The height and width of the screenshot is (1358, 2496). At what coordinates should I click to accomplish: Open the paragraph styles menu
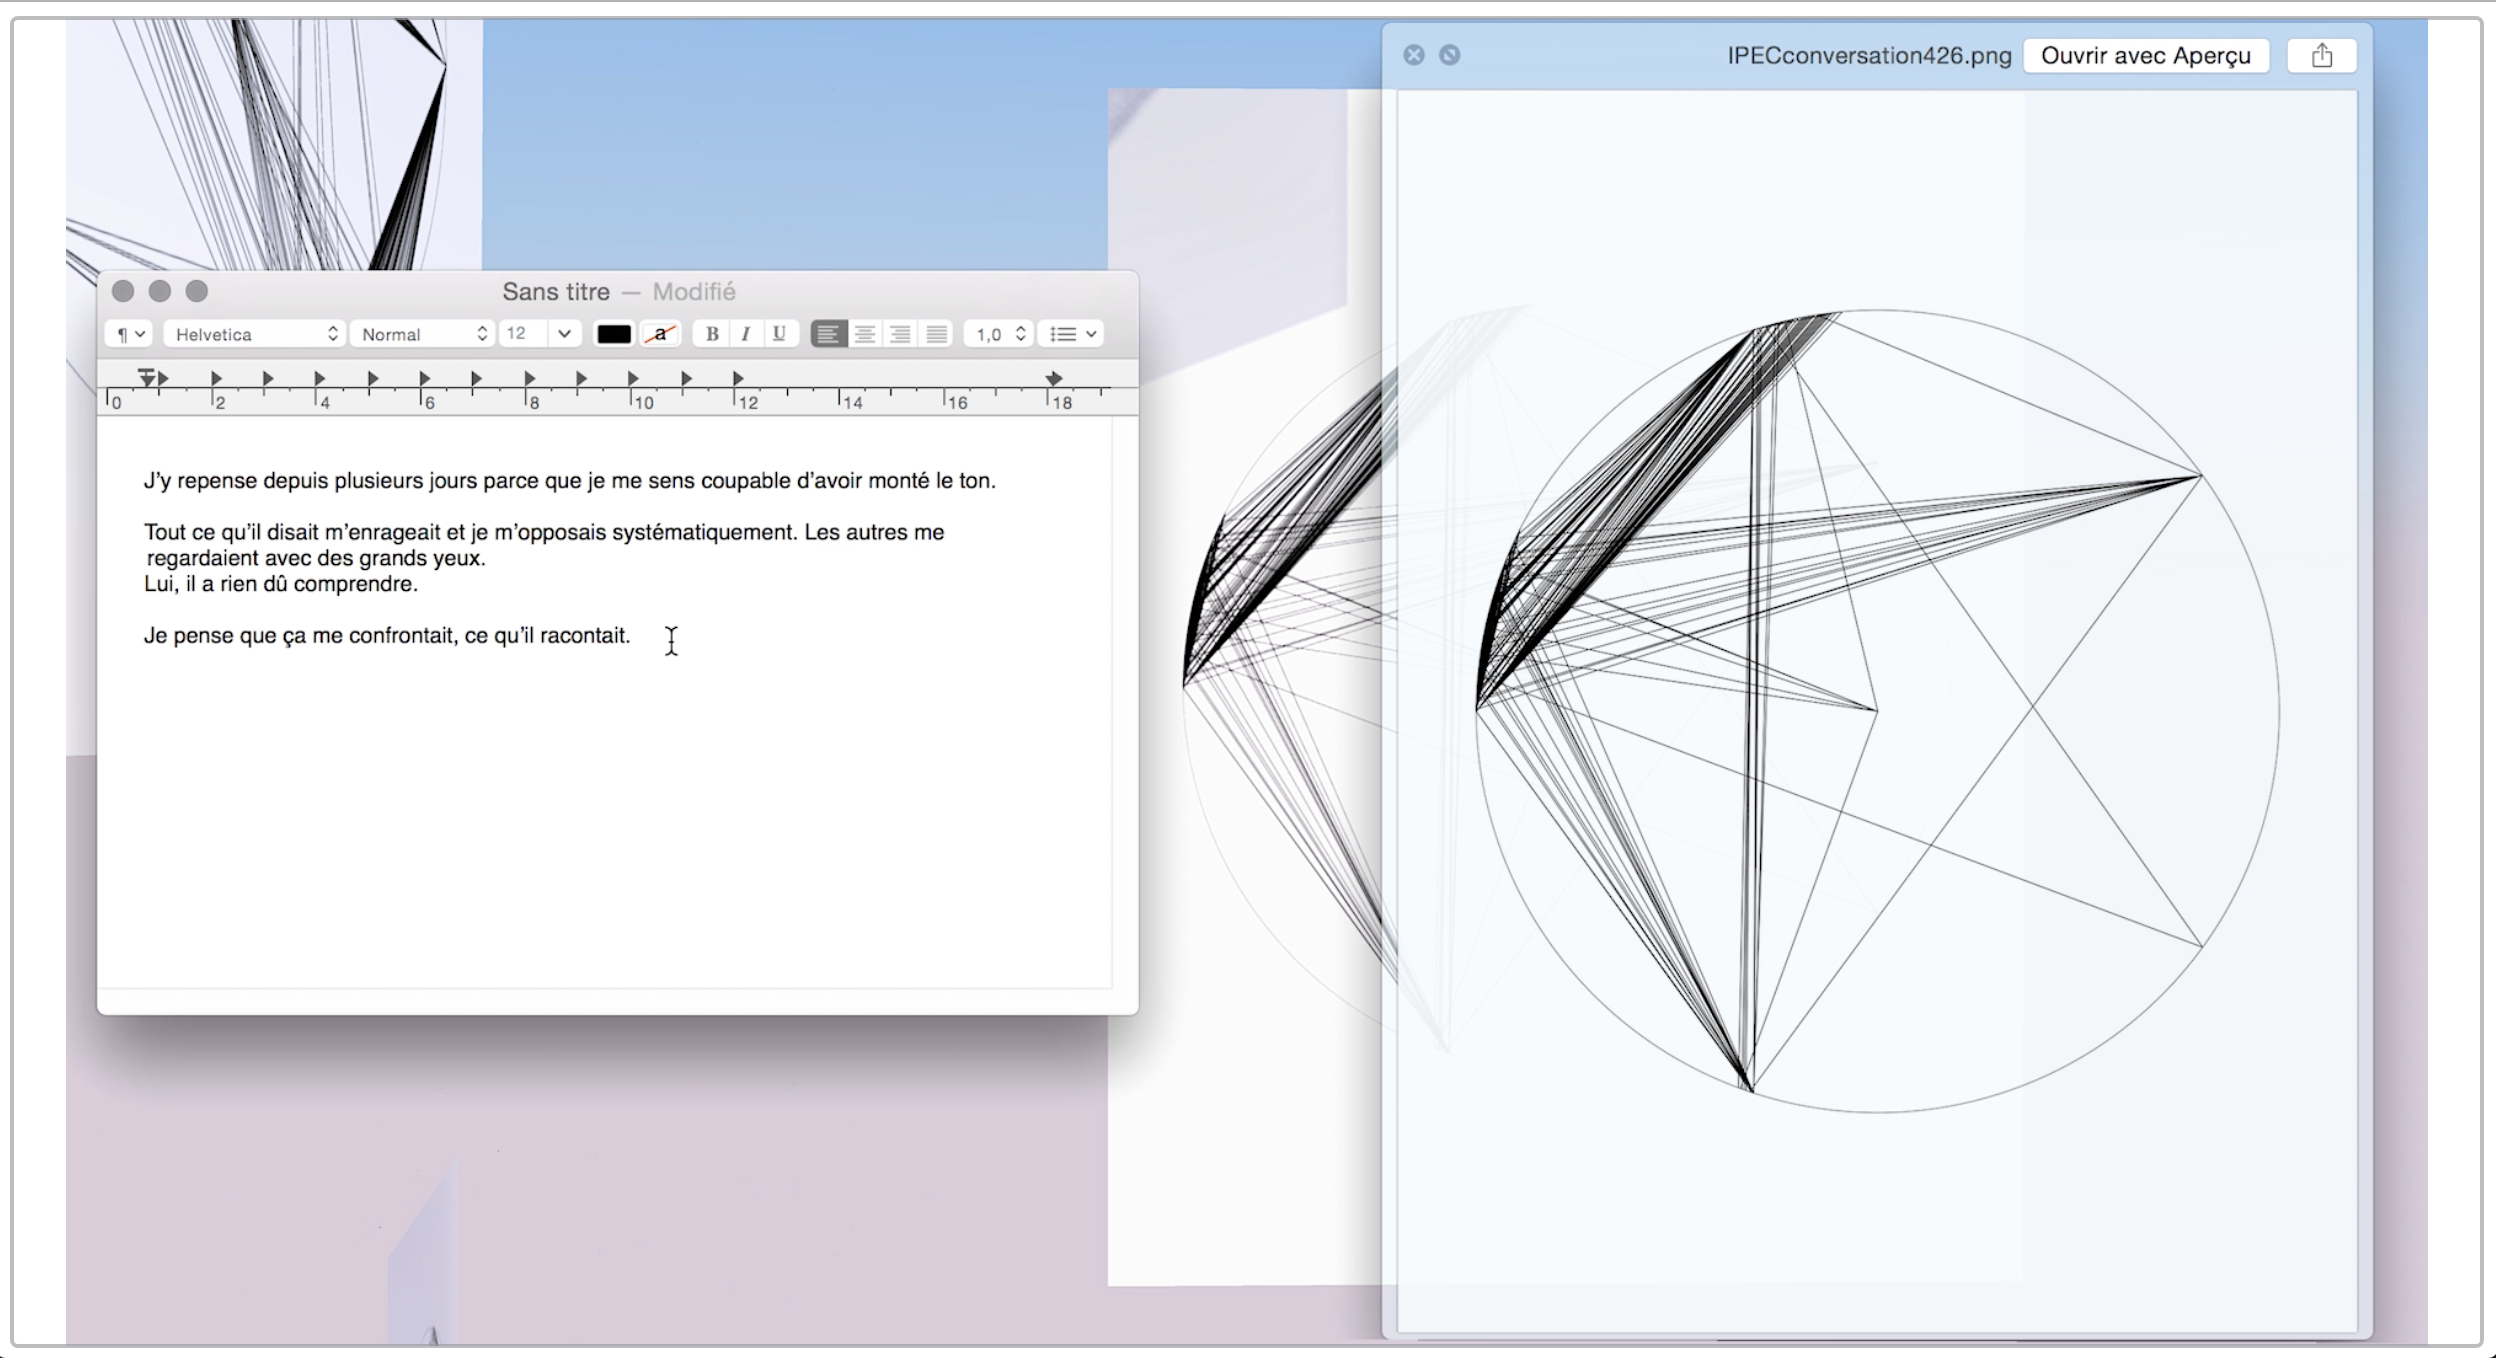130,334
